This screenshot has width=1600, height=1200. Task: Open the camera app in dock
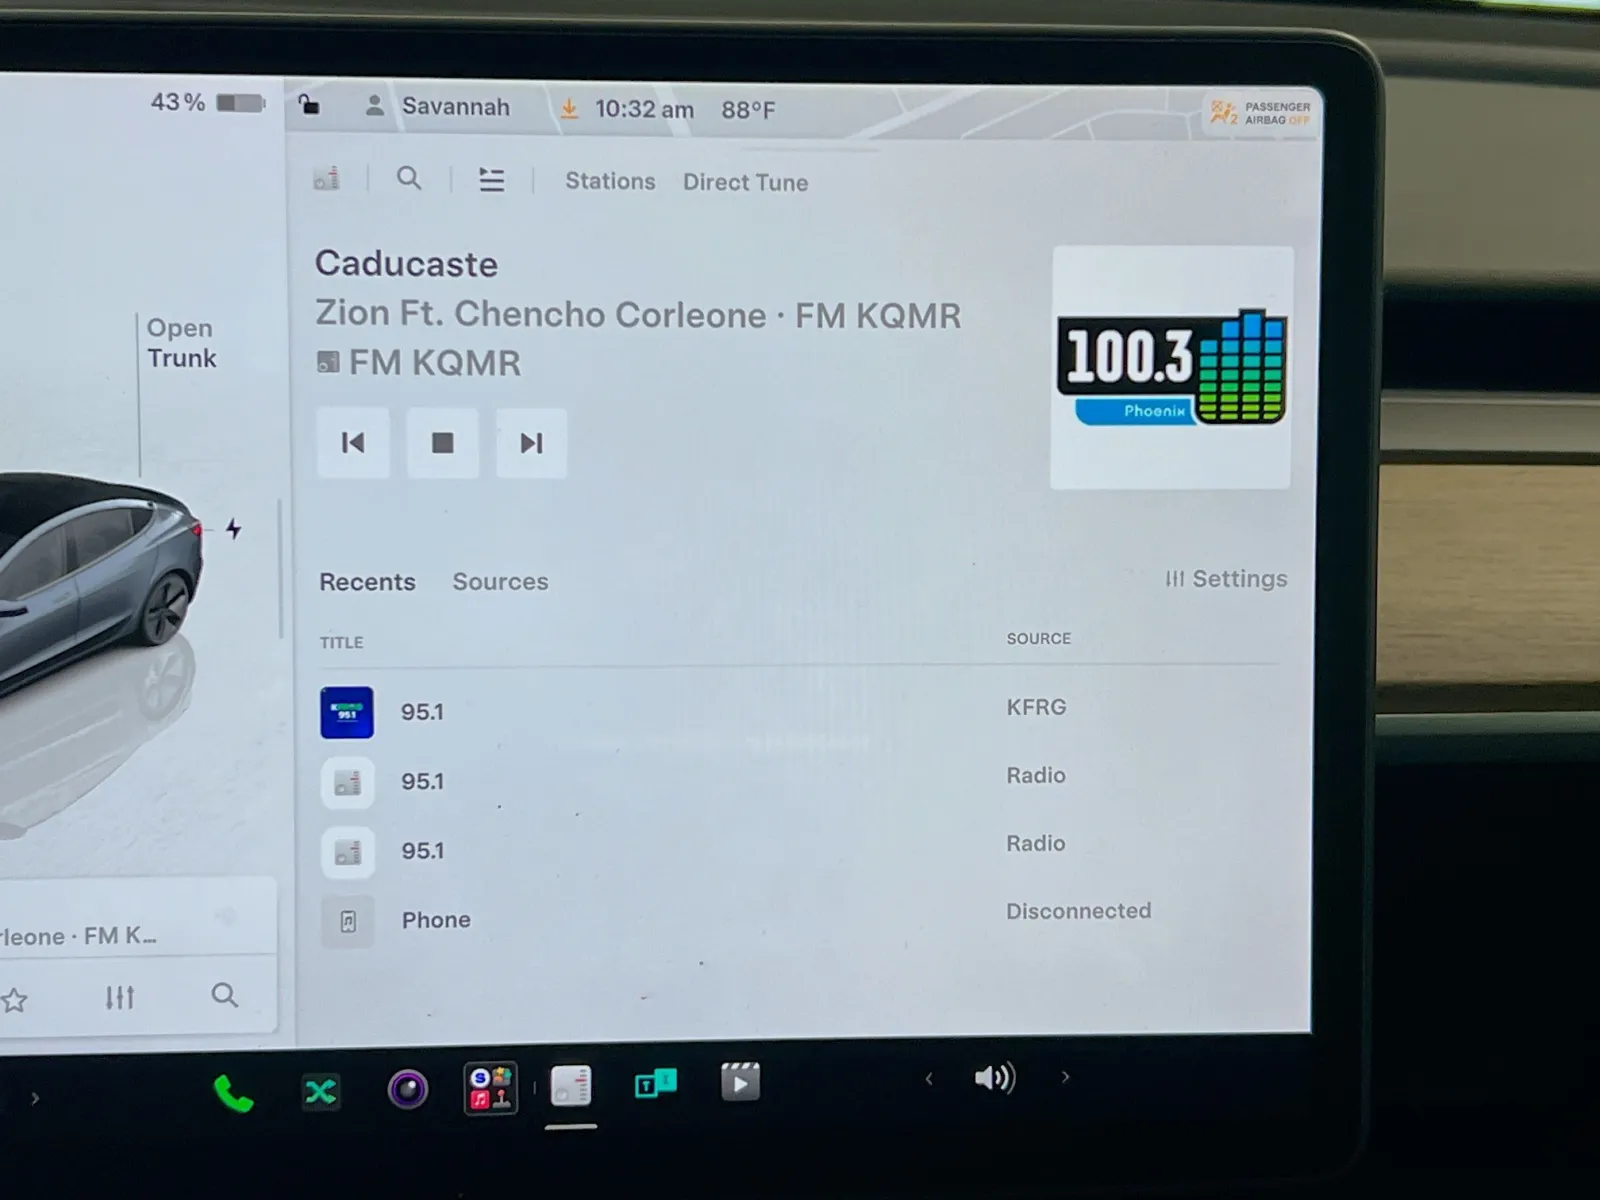[x=407, y=1089]
